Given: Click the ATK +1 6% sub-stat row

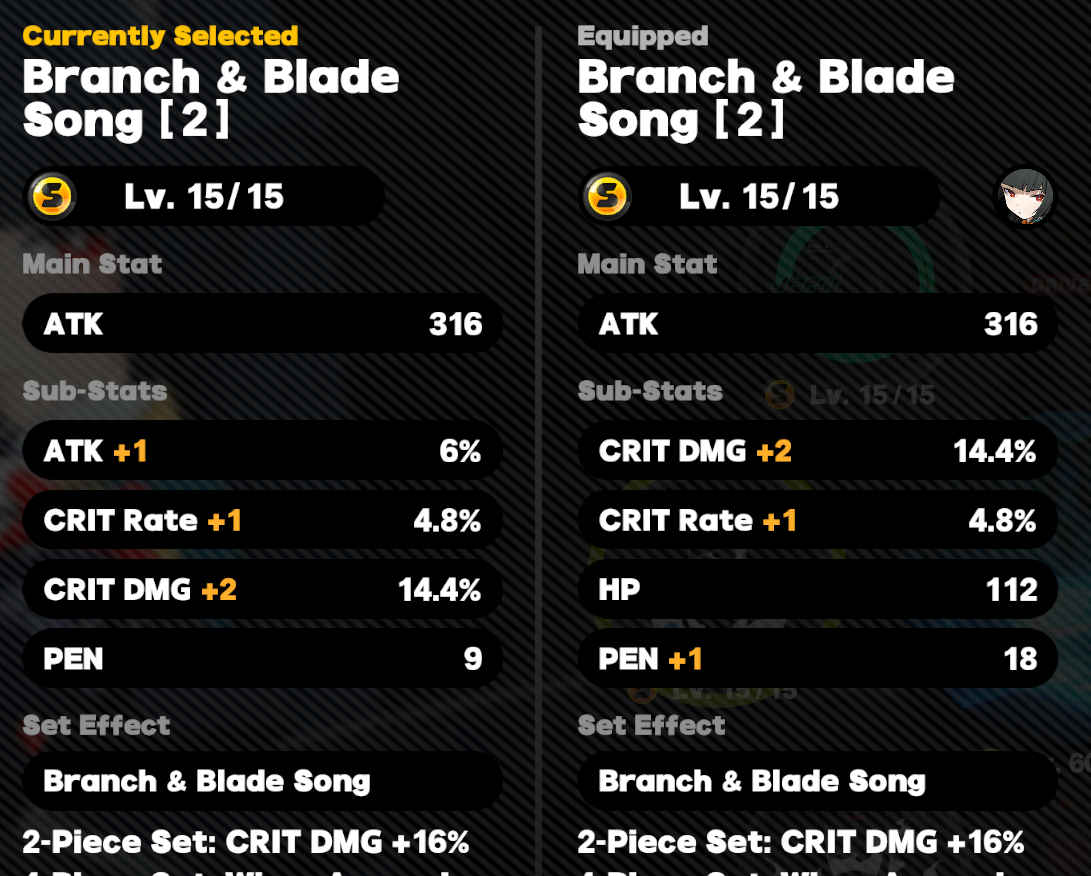Looking at the screenshot, I should (x=262, y=450).
